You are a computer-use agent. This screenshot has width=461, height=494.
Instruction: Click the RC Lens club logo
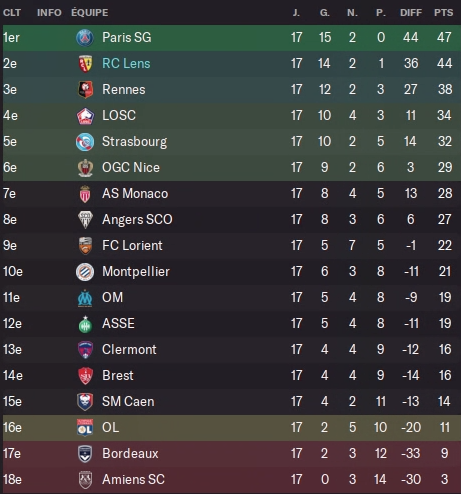tap(85, 63)
